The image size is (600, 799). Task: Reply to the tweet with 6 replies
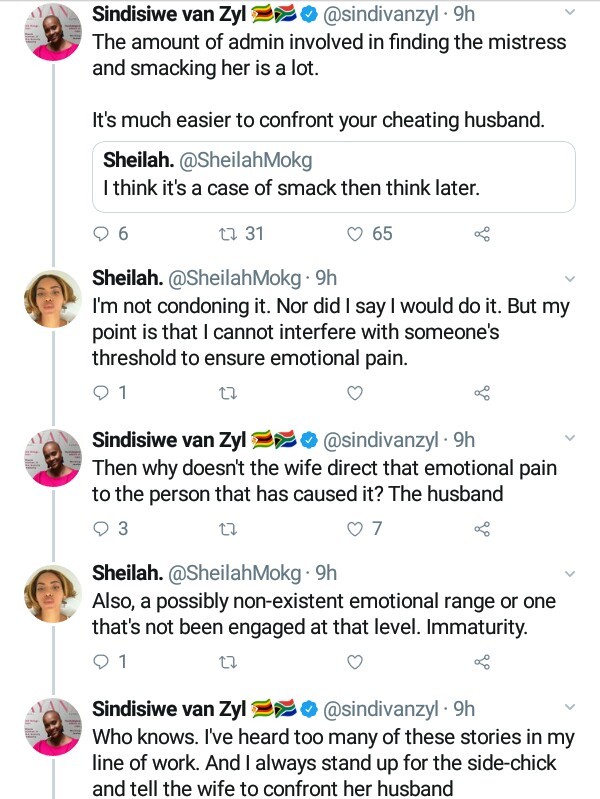tap(100, 234)
